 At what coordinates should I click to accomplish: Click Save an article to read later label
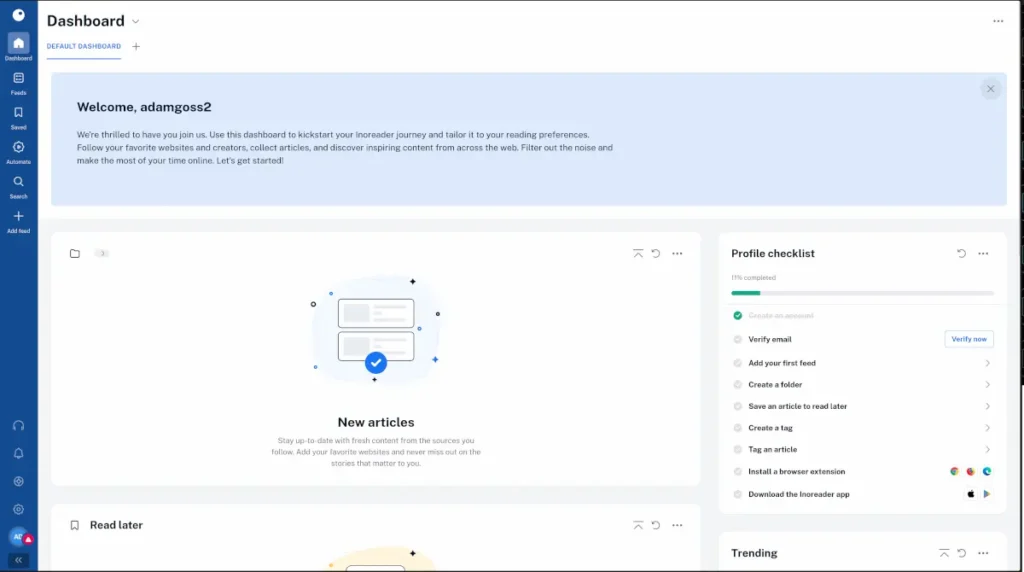pyautogui.click(x=797, y=406)
